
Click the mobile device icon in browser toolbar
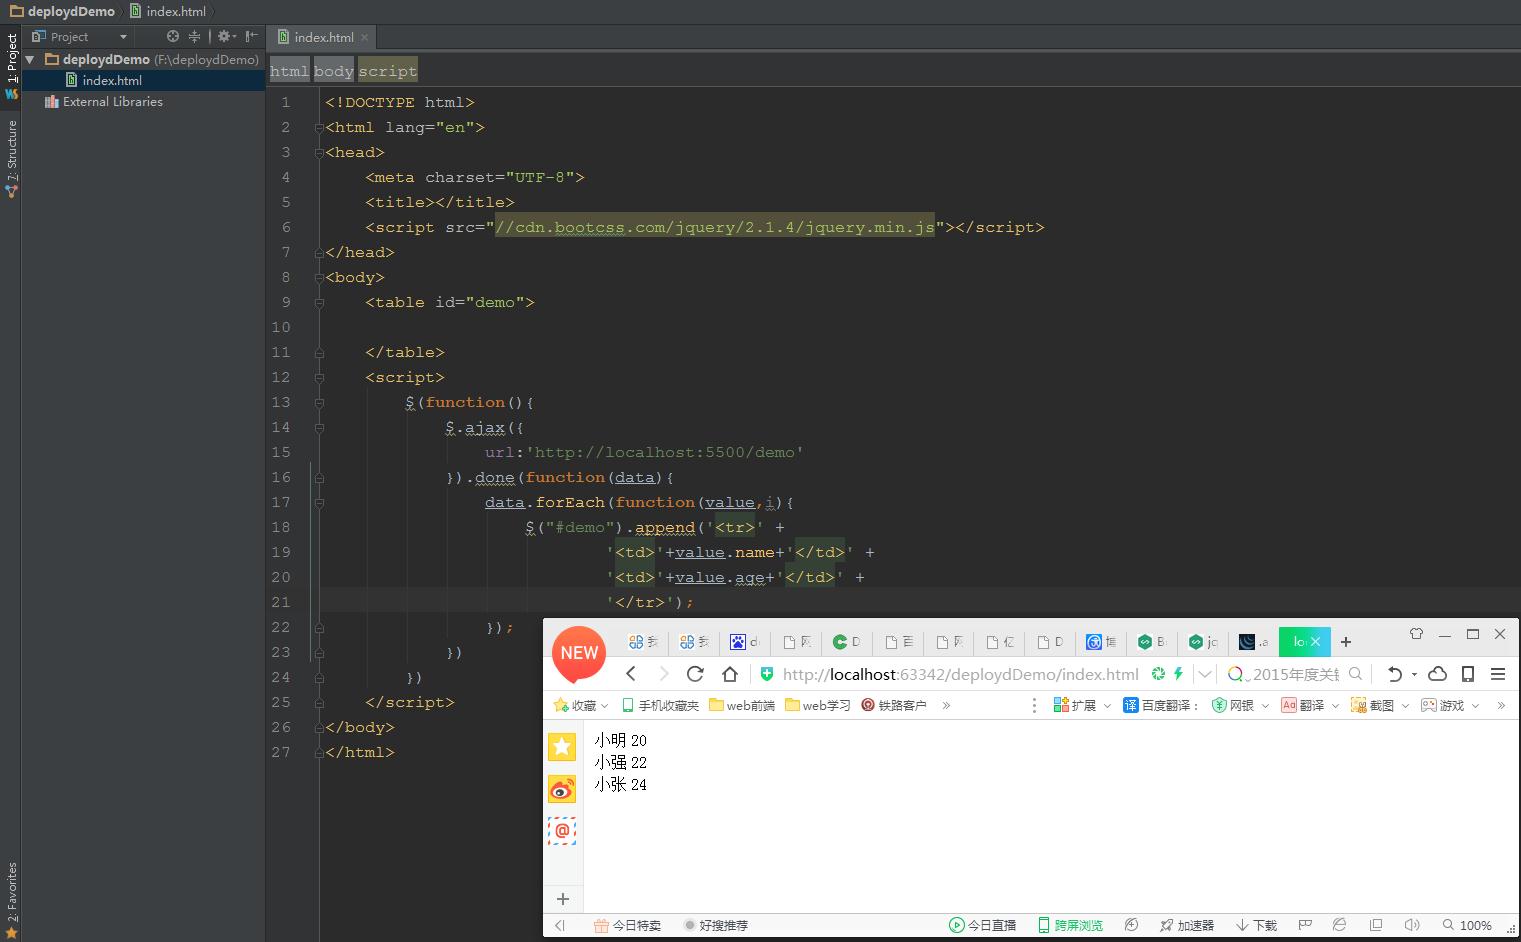[x=1468, y=673]
